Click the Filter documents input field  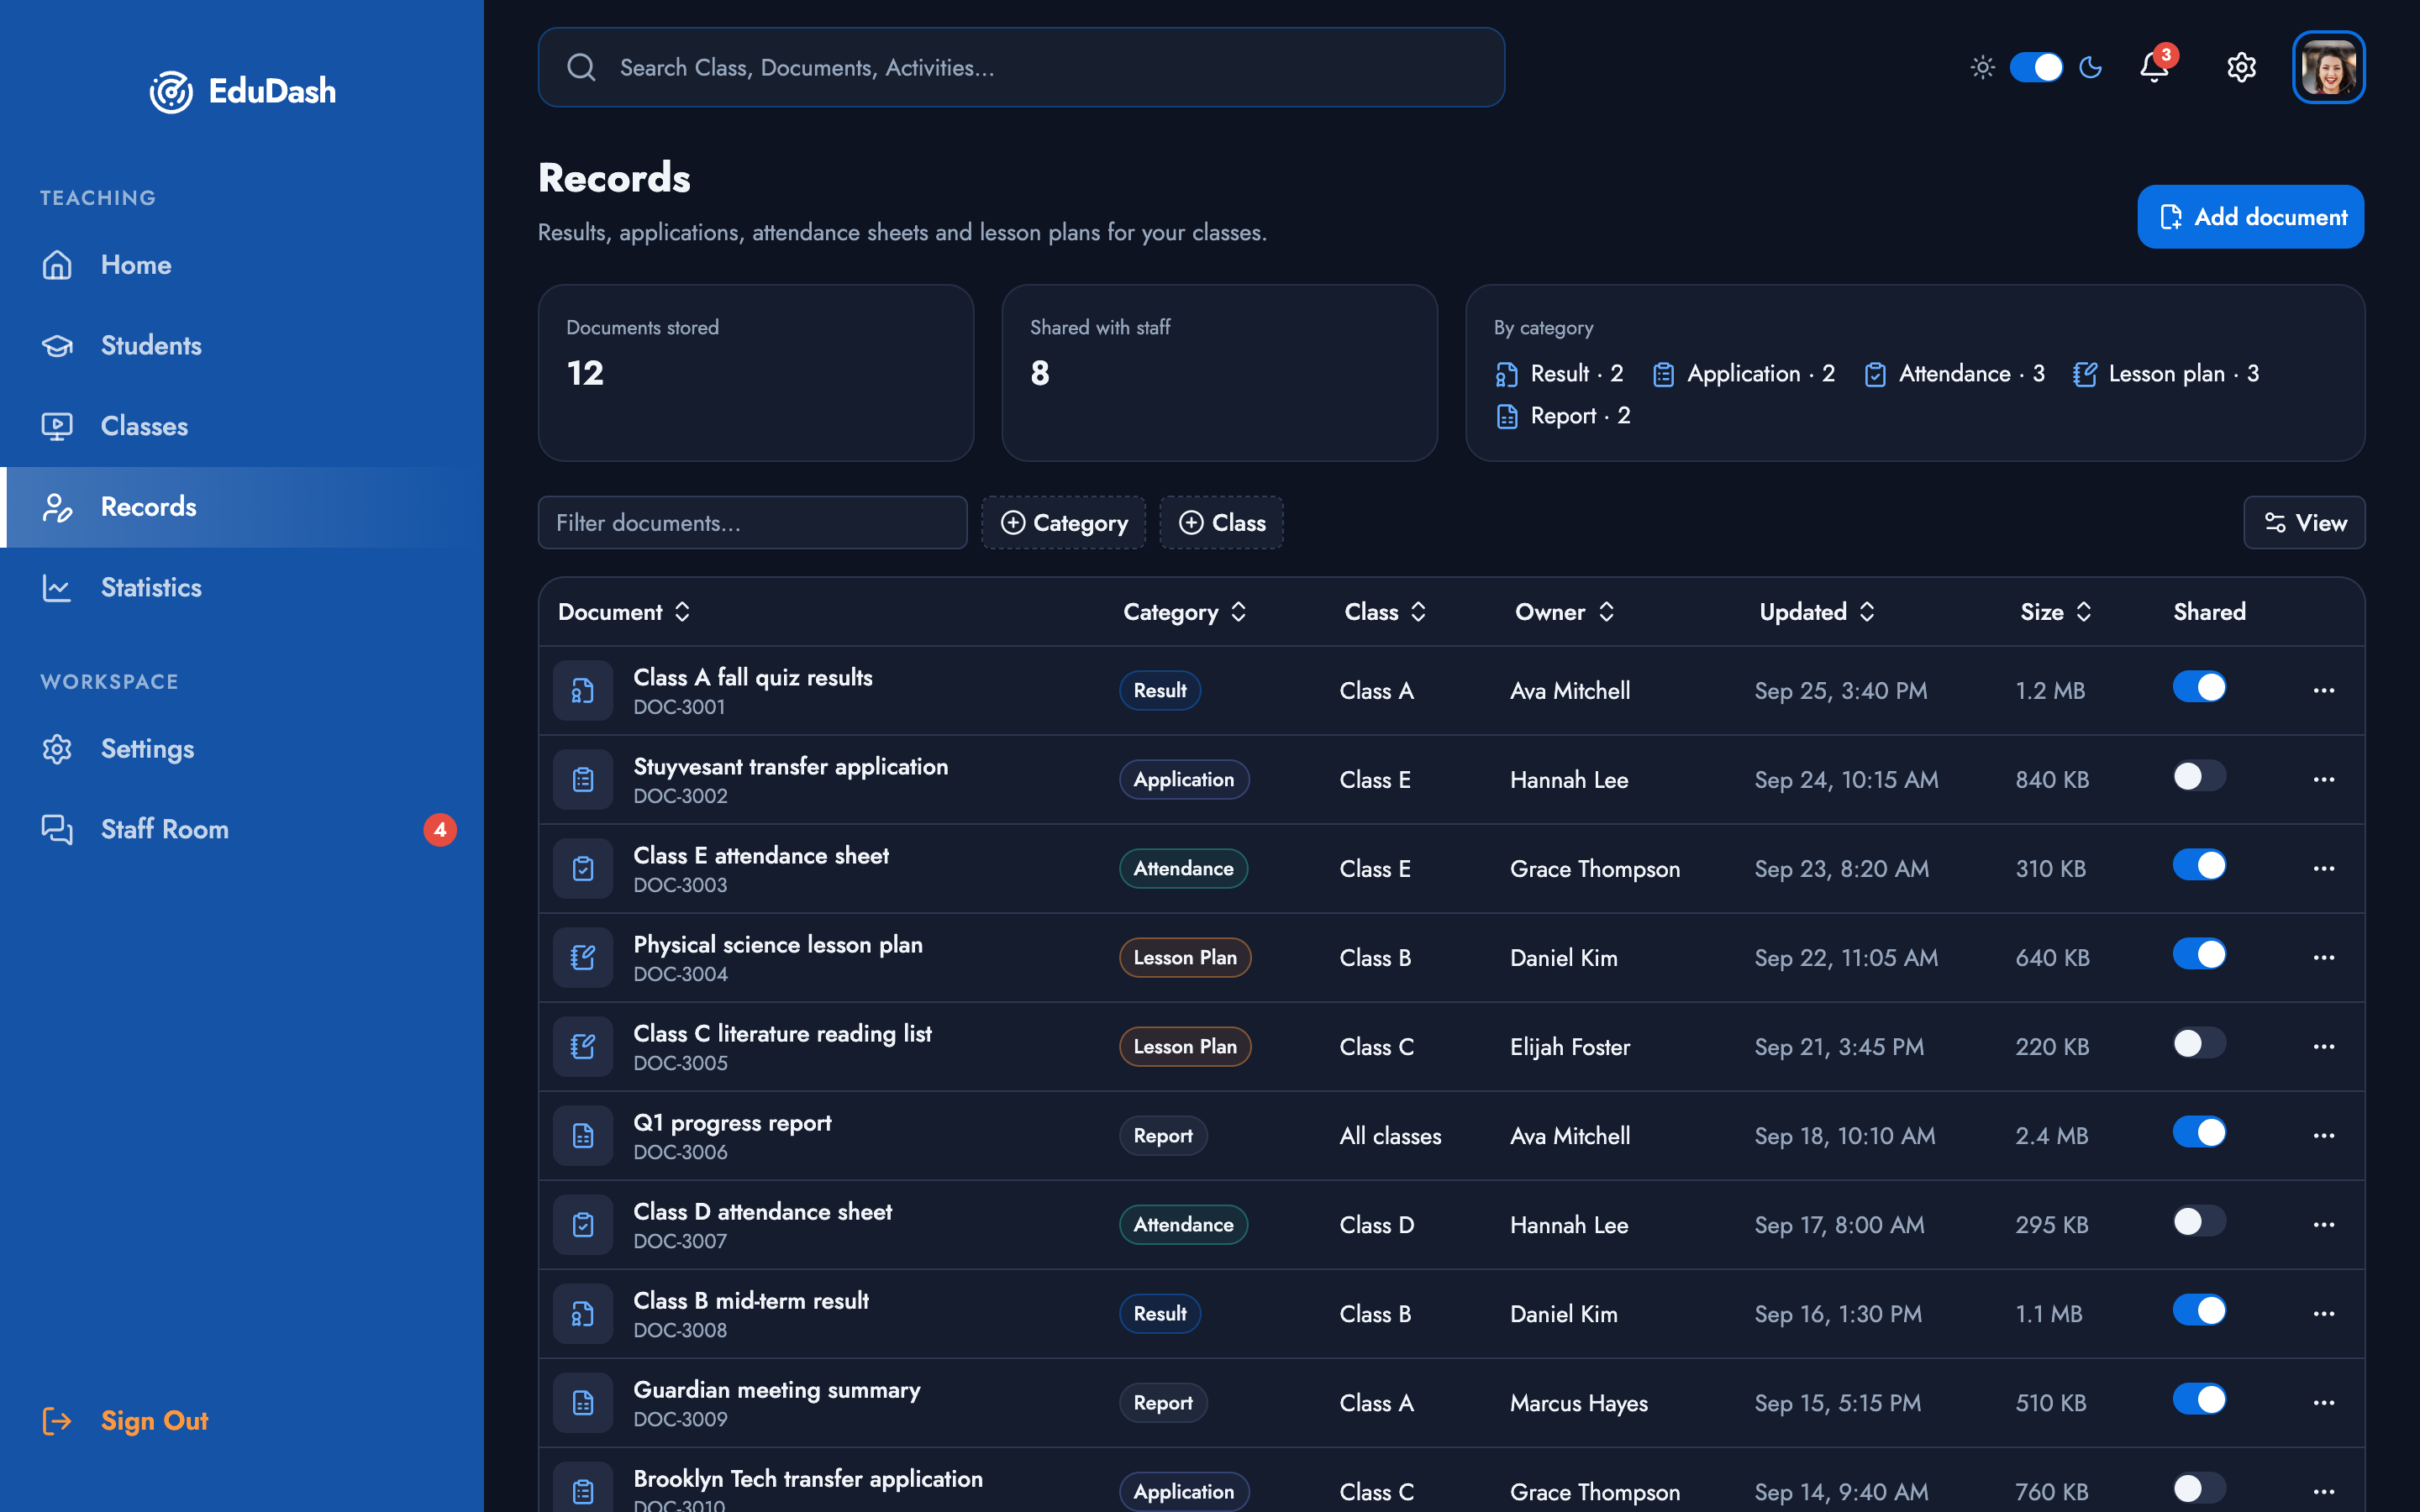click(752, 522)
